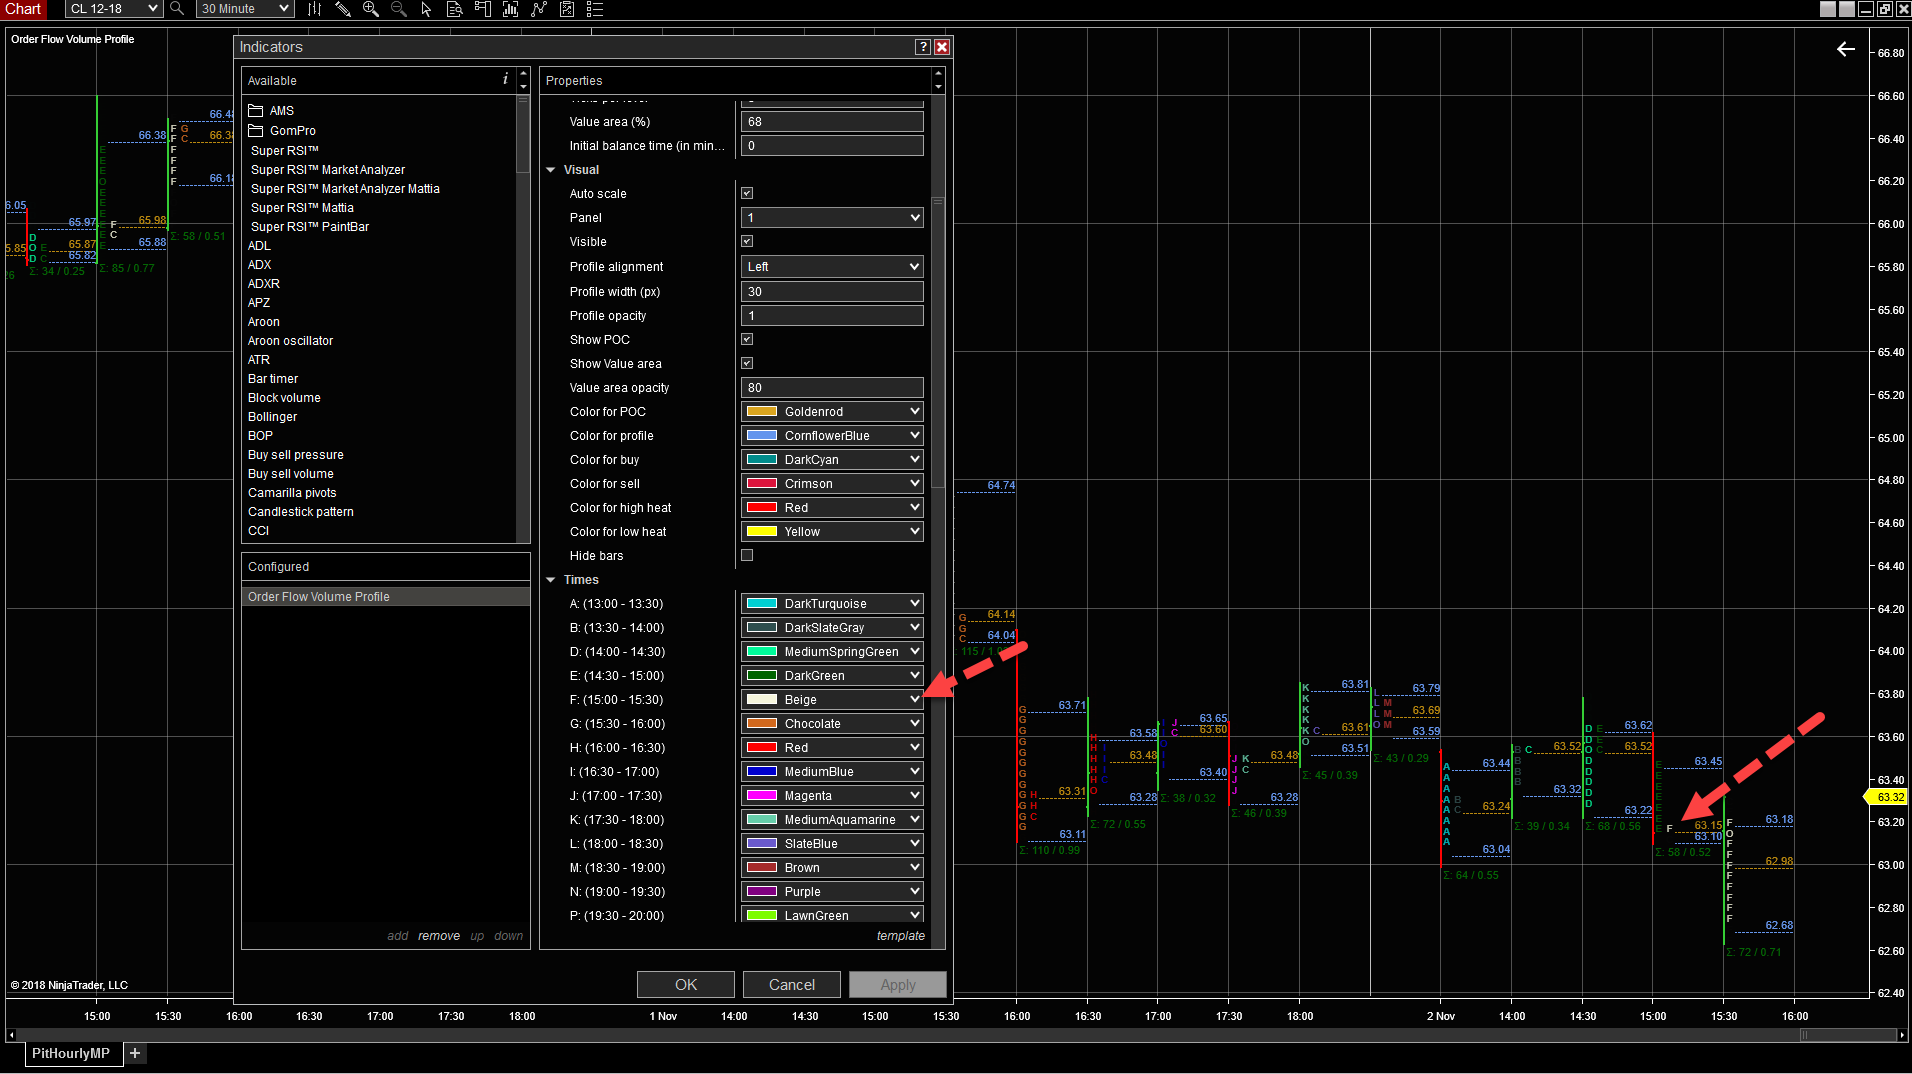Open the GomPro folder

coord(282,131)
